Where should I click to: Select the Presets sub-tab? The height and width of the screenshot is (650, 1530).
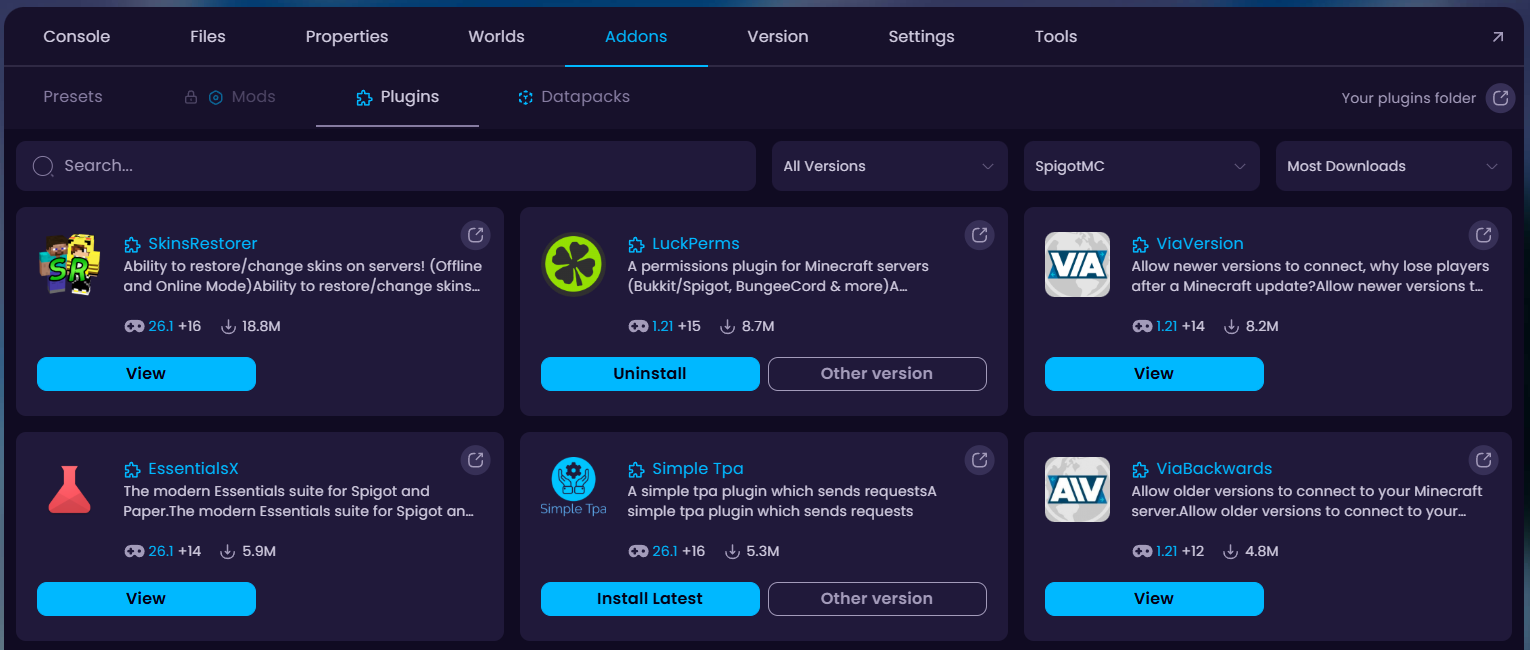pyautogui.click(x=73, y=97)
